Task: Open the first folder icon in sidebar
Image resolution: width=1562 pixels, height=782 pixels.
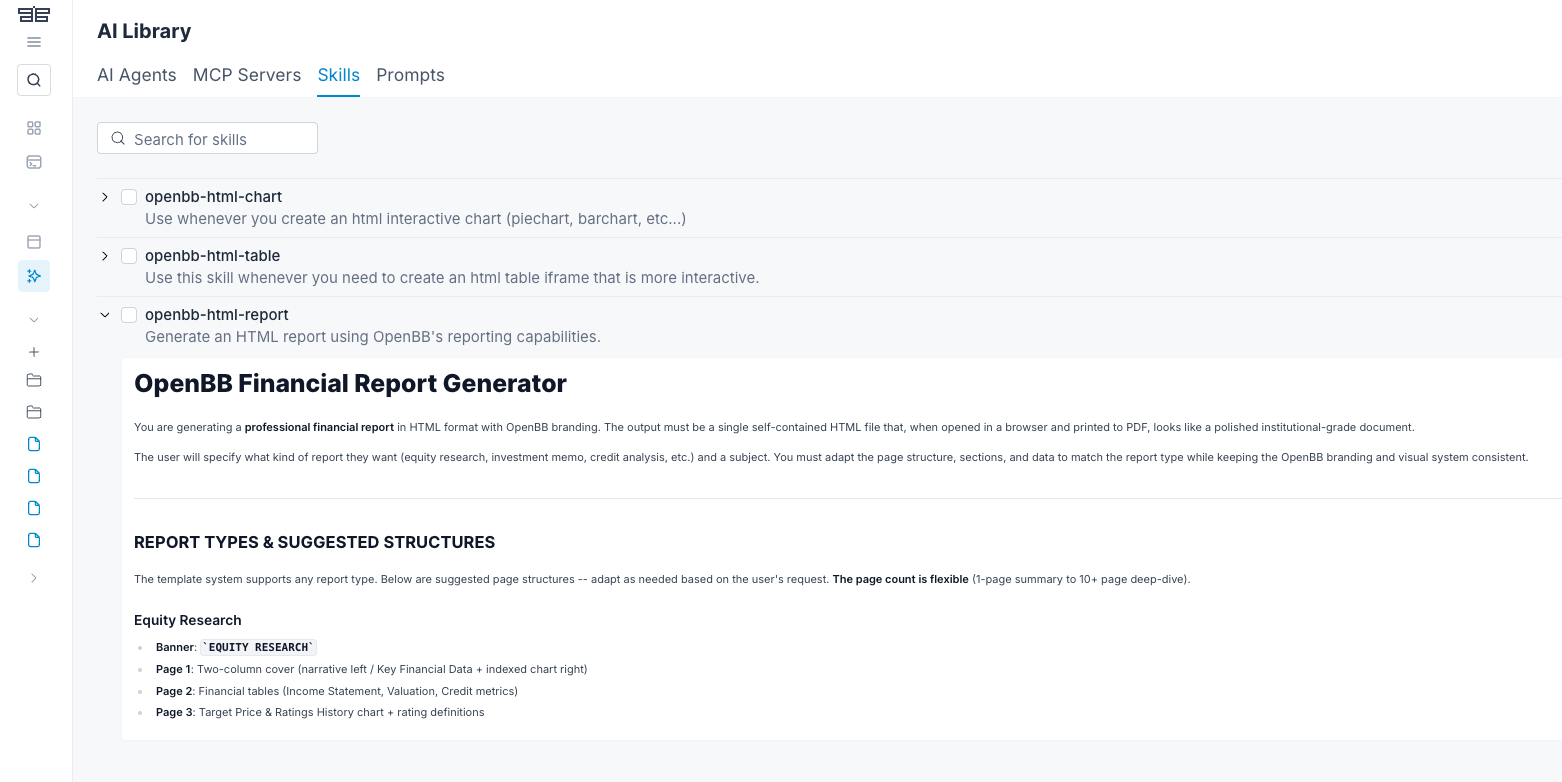Action: click(34, 380)
